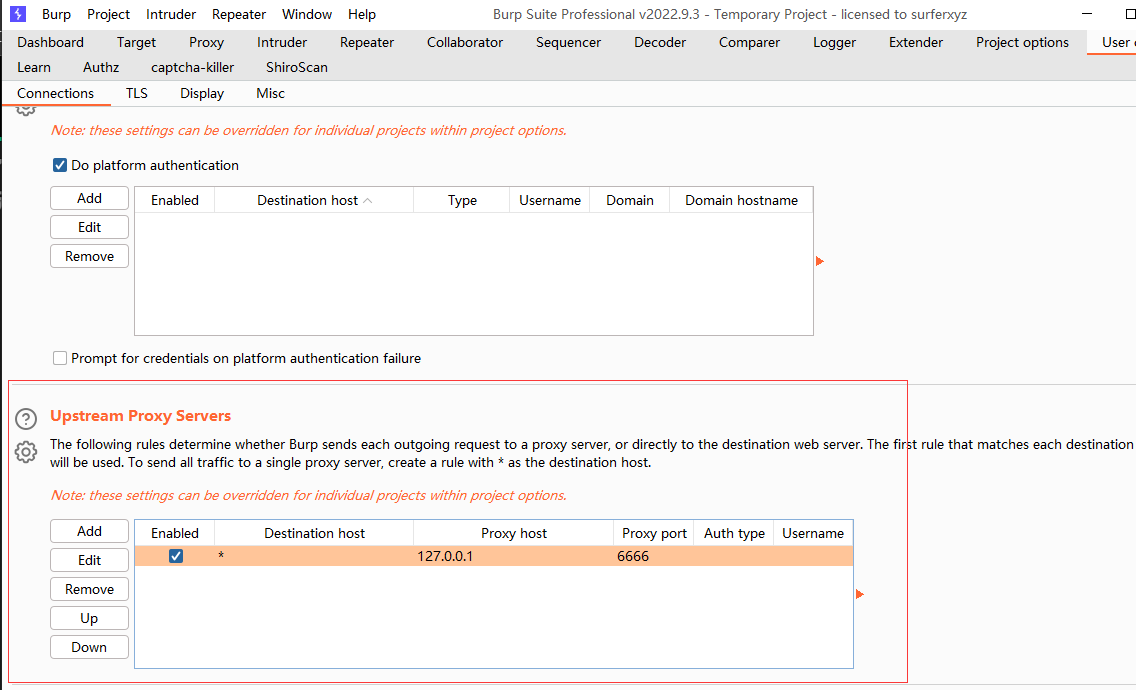
Task: Switch to the Repeater tool tab
Action: coord(367,42)
